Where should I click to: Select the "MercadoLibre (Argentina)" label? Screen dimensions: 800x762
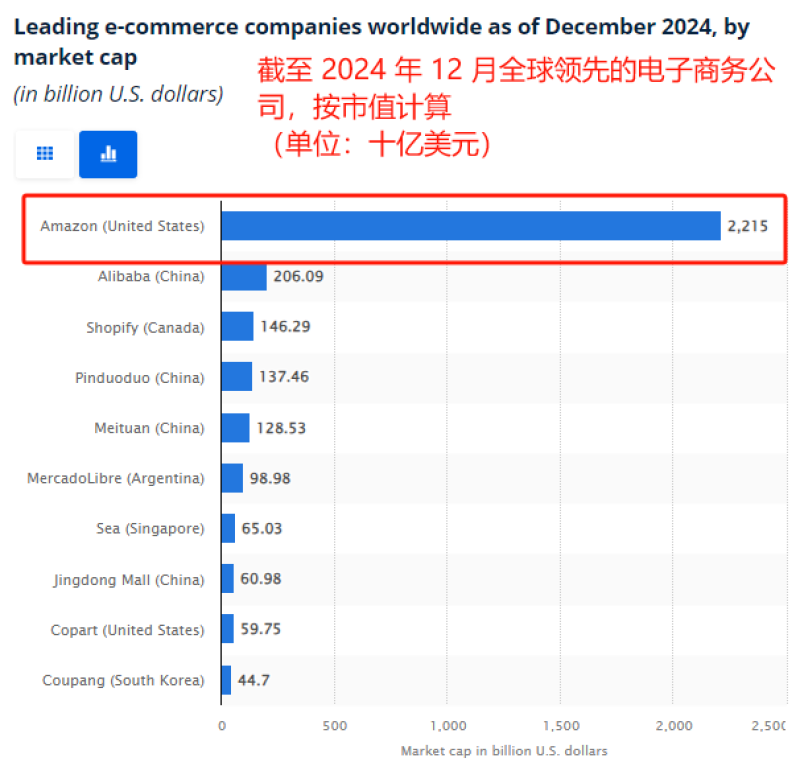[116, 478]
